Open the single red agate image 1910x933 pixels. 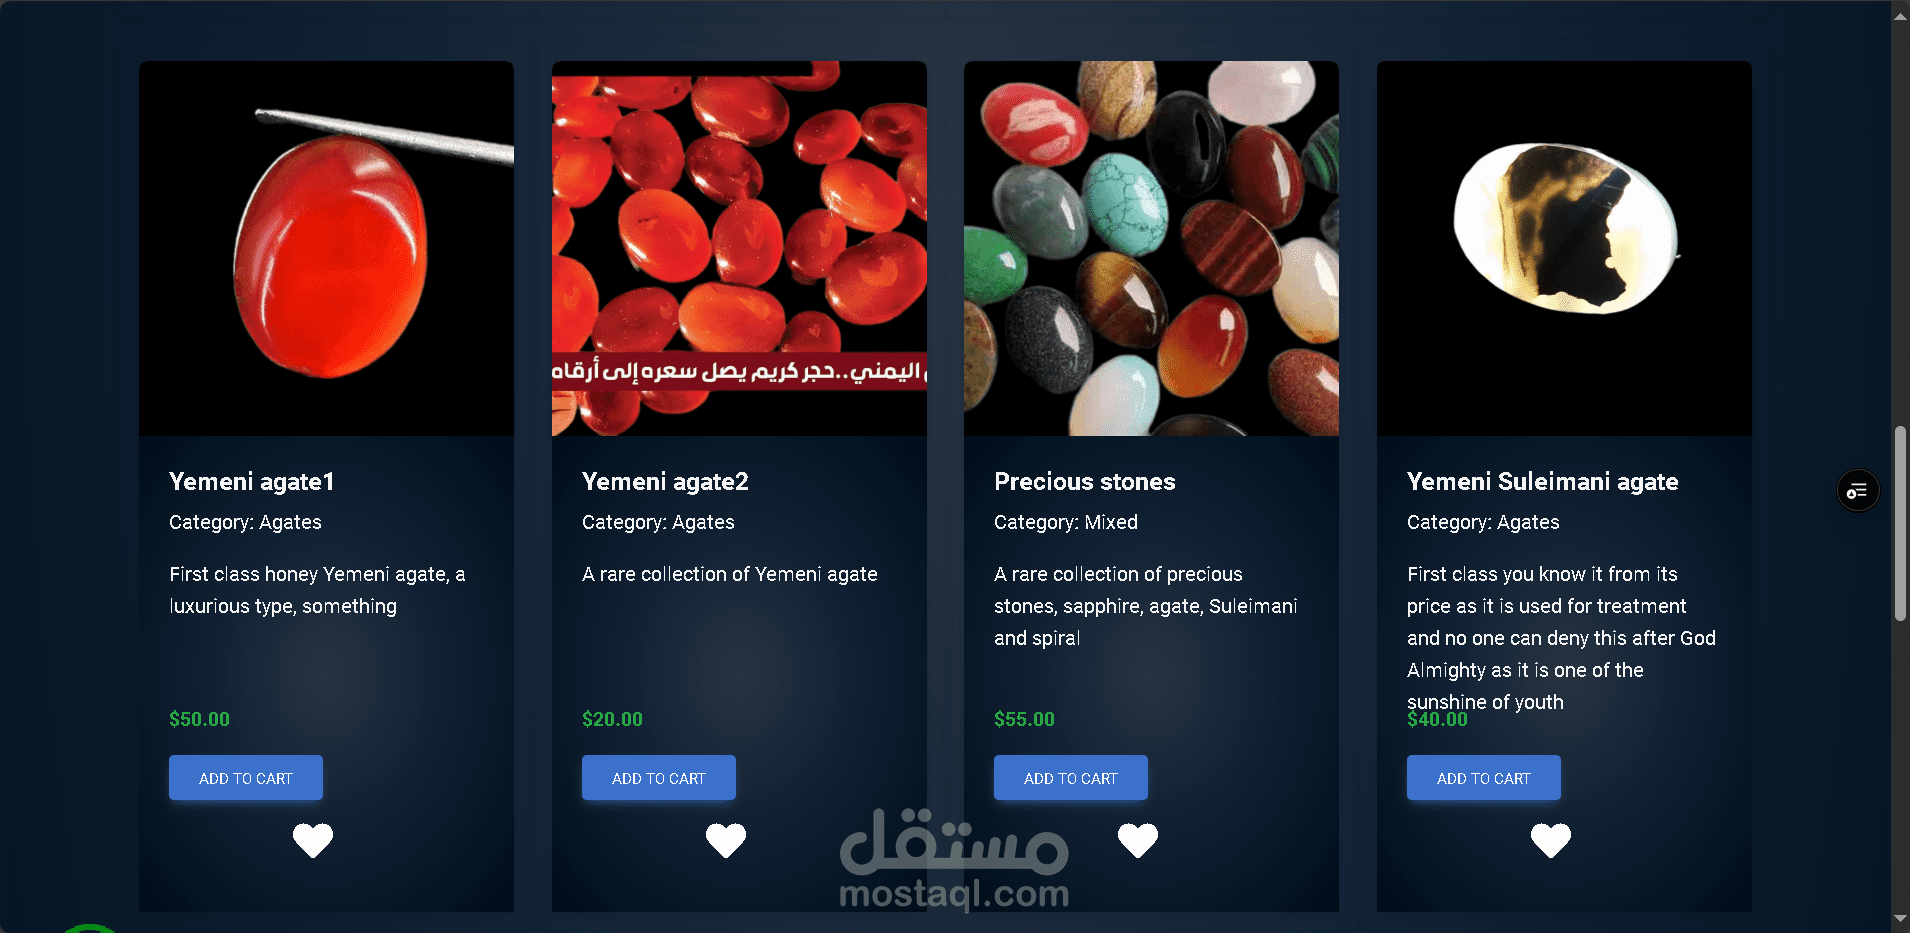(326, 248)
